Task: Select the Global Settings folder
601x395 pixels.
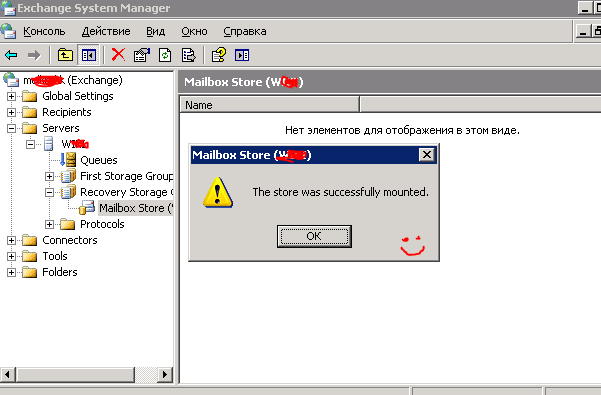Action: point(78,96)
